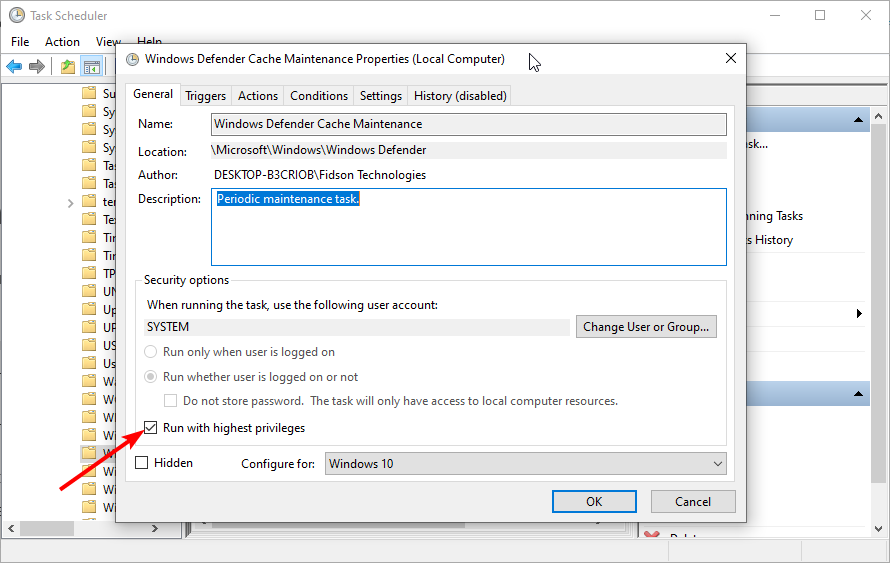
Task: Click the Back arrow toolbar icon
Action: [x=14, y=66]
